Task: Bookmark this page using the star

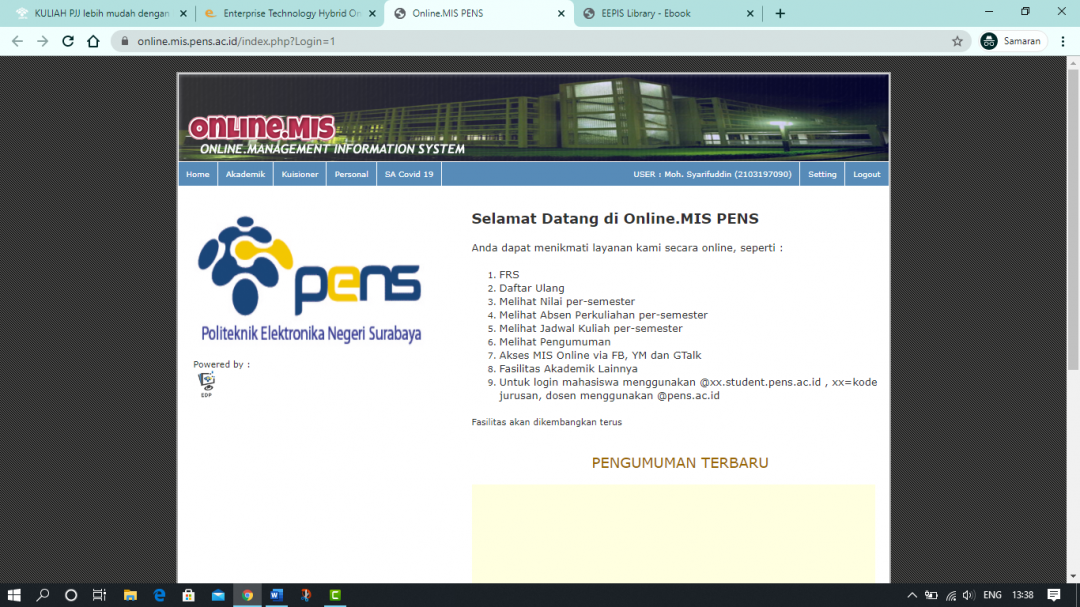Action: point(957,41)
